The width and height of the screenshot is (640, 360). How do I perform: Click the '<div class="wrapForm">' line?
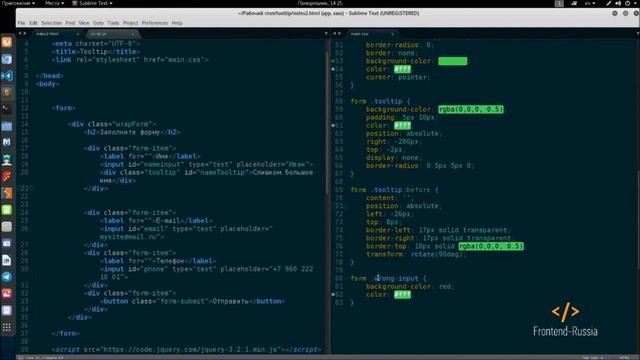click(x=112, y=124)
